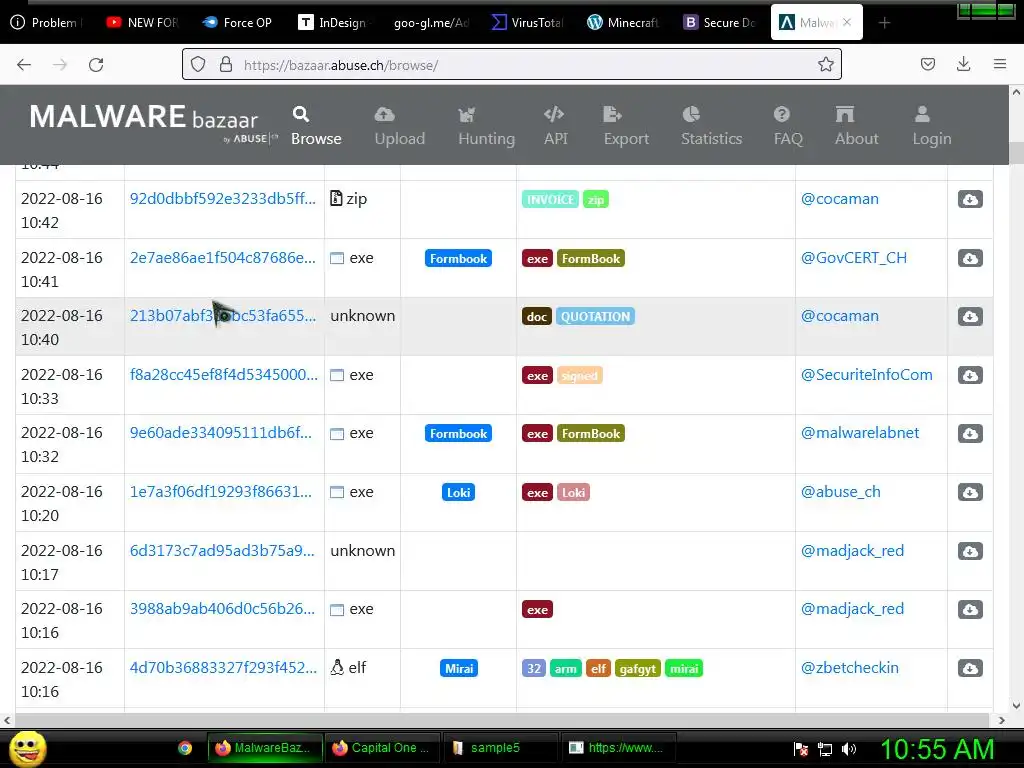Select the signed tag
Screen dimensions: 1024x768
[x=579, y=376]
